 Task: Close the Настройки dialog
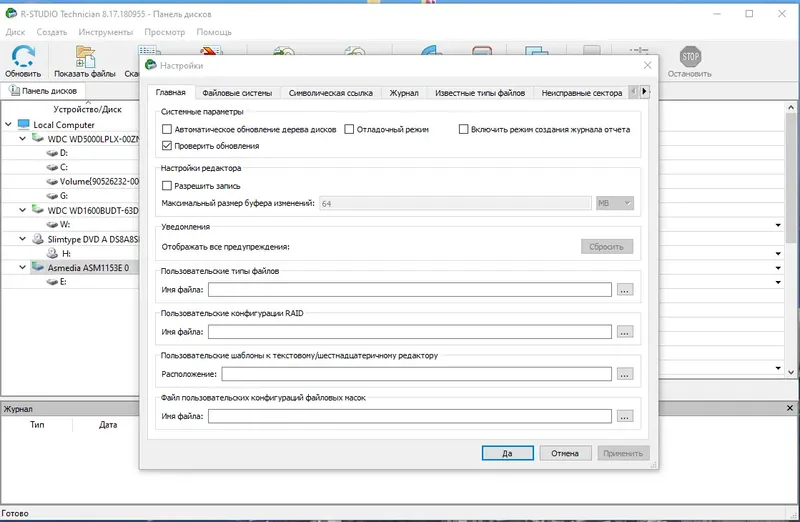pos(647,65)
